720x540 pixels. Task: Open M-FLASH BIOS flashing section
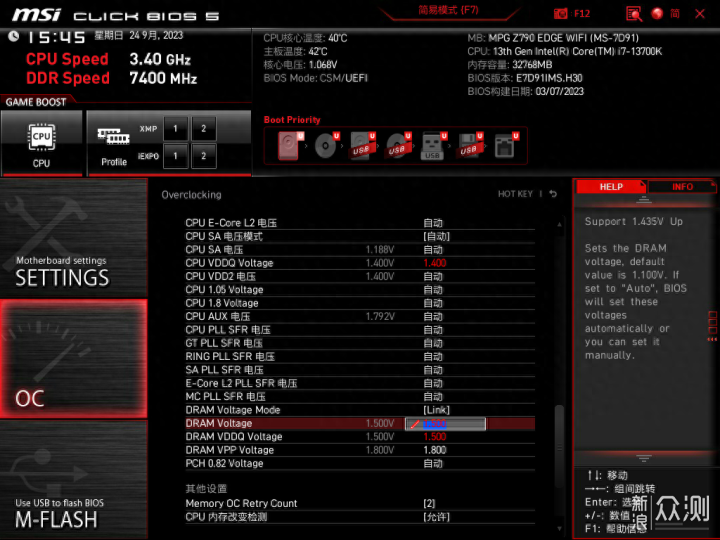(73, 479)
